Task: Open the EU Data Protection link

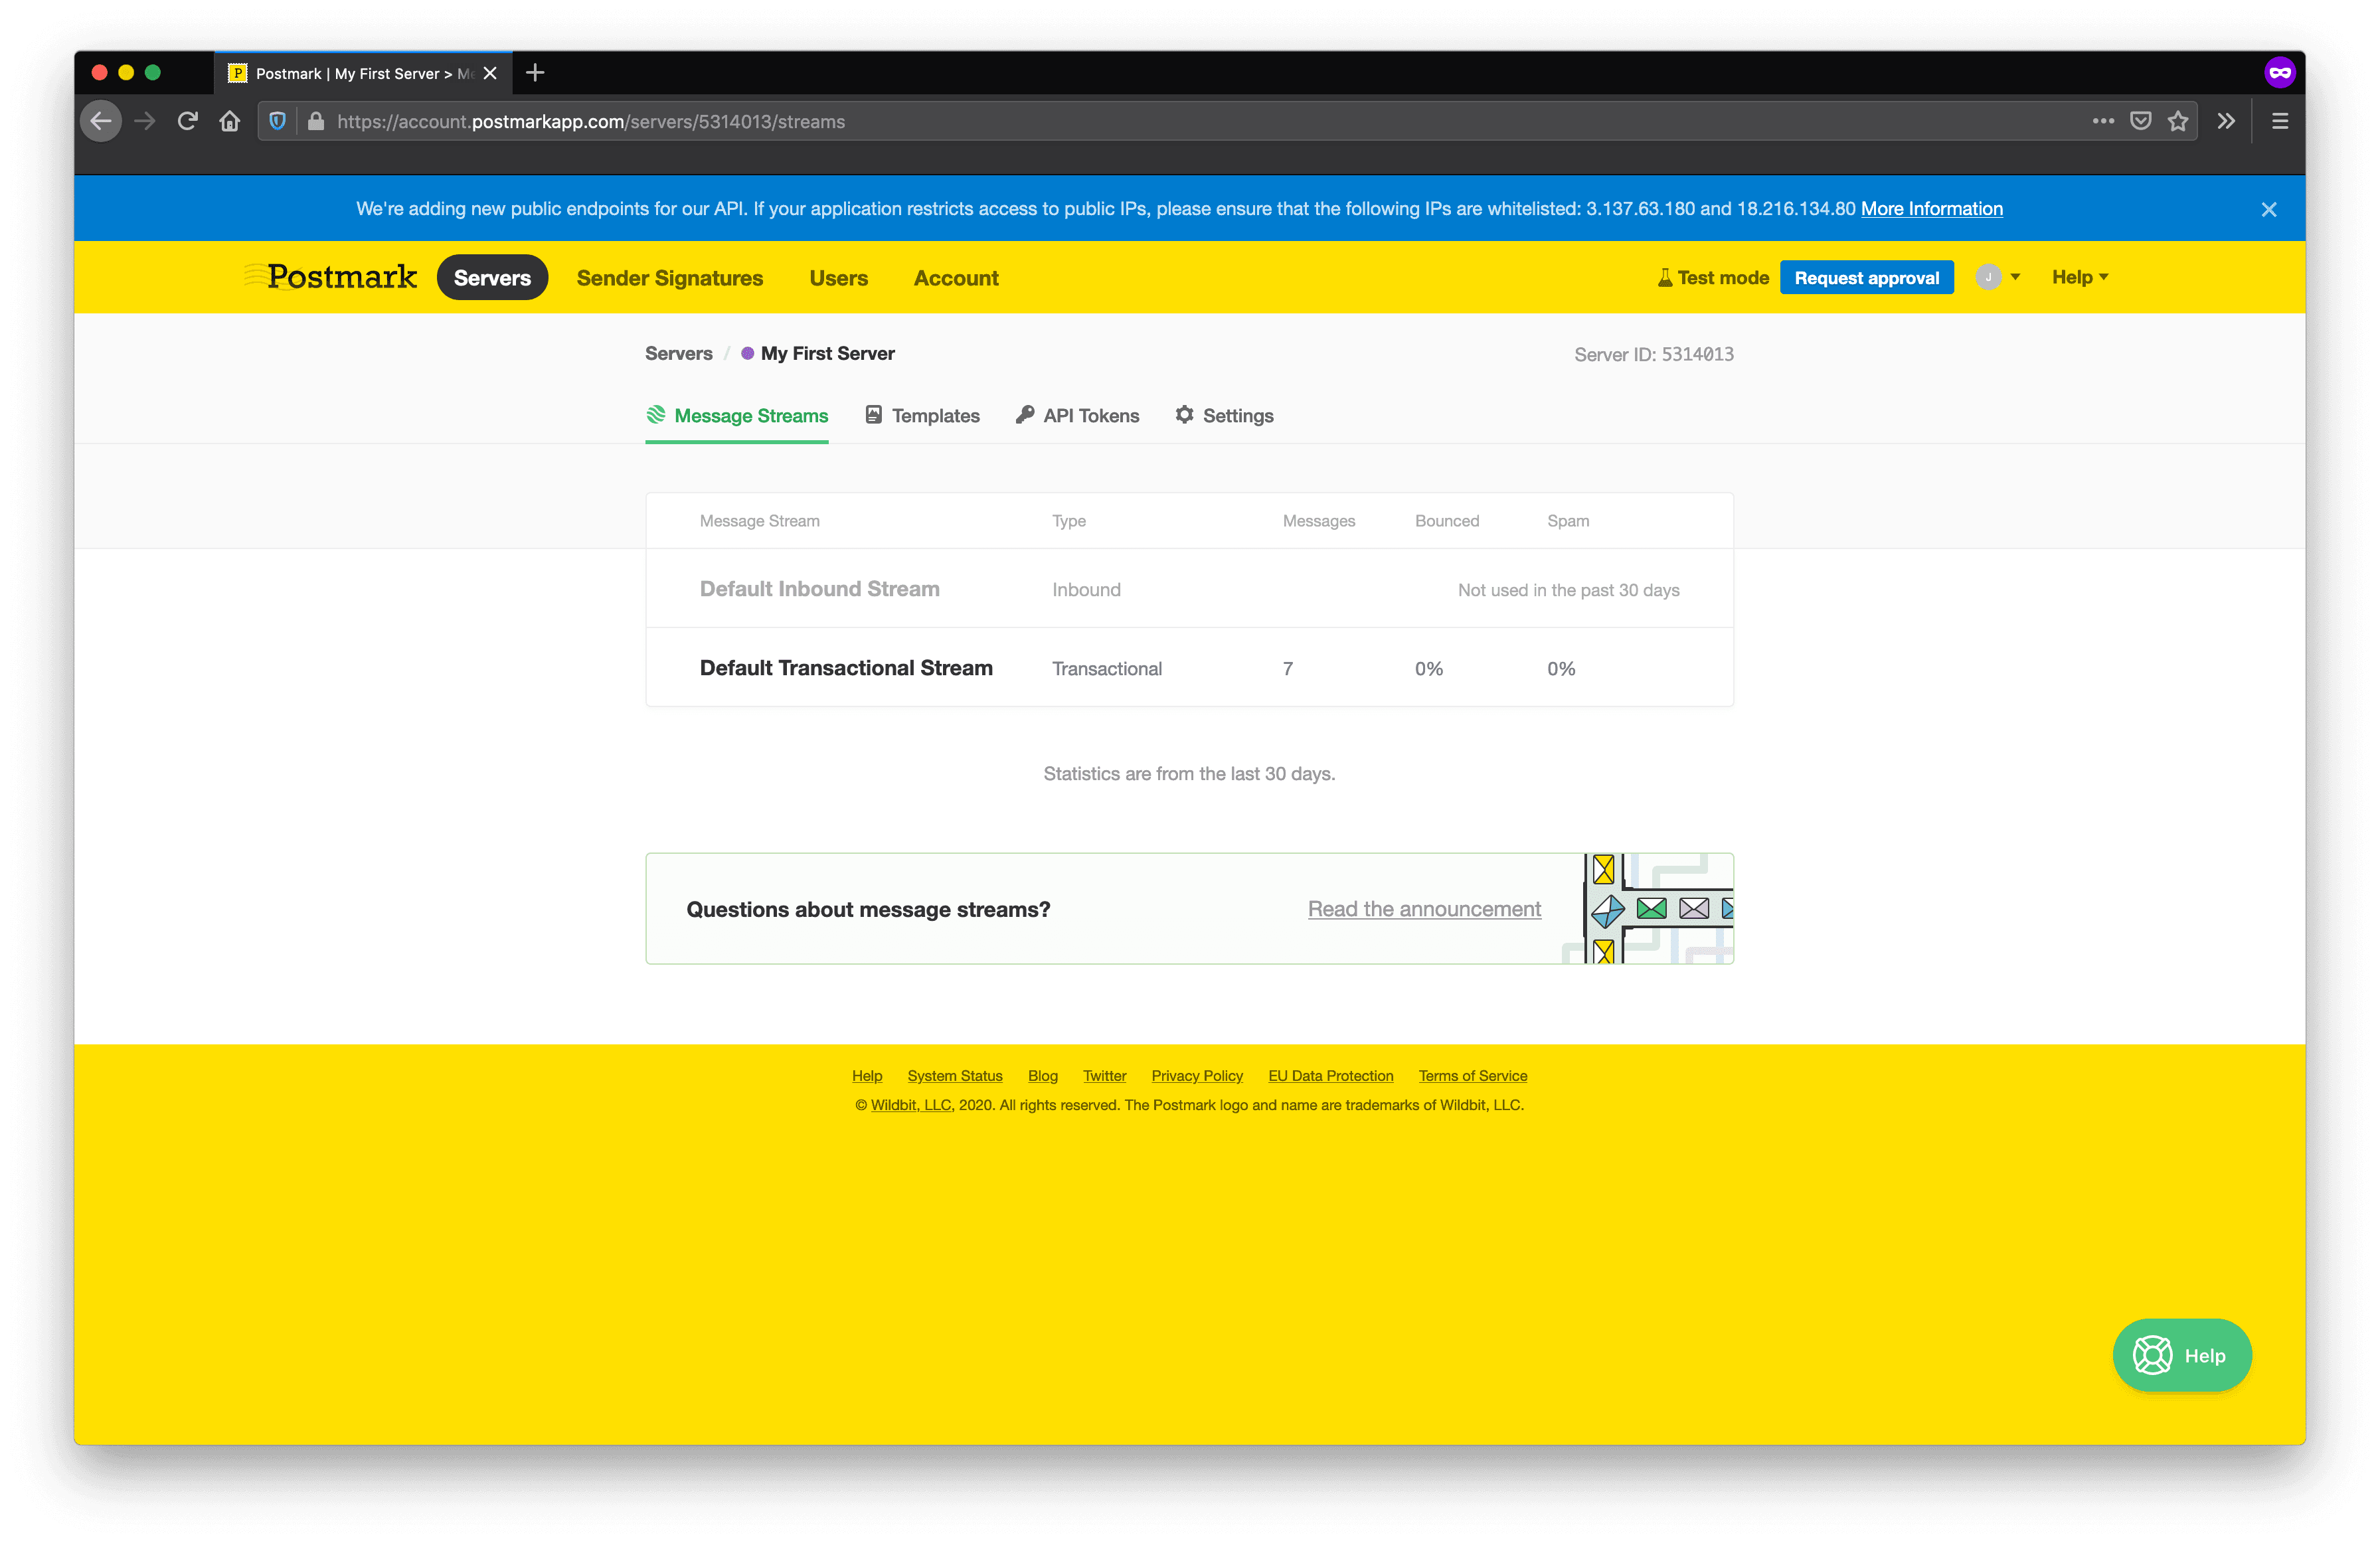Action: [1330, 1075]
